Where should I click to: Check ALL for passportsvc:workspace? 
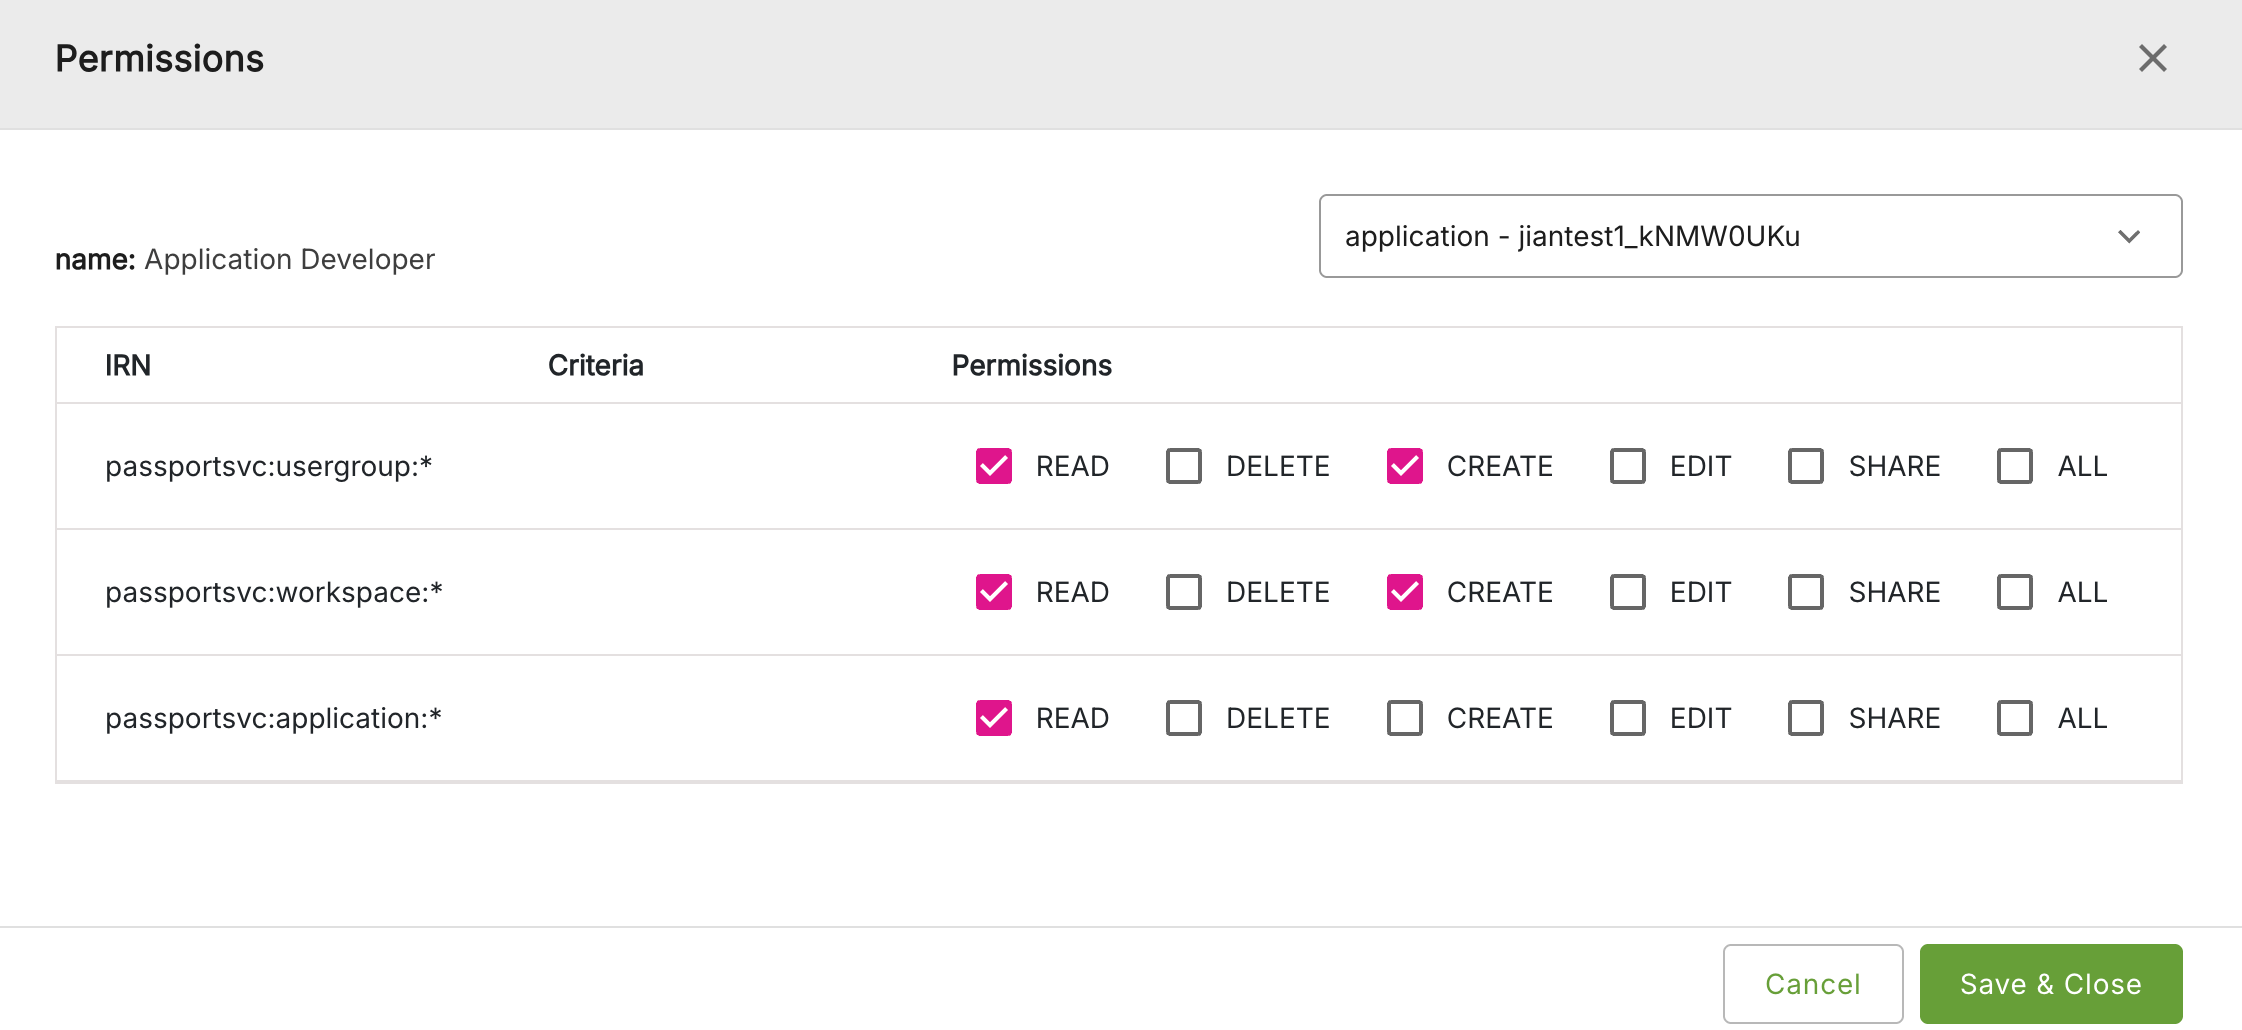tap(2014, 592)
